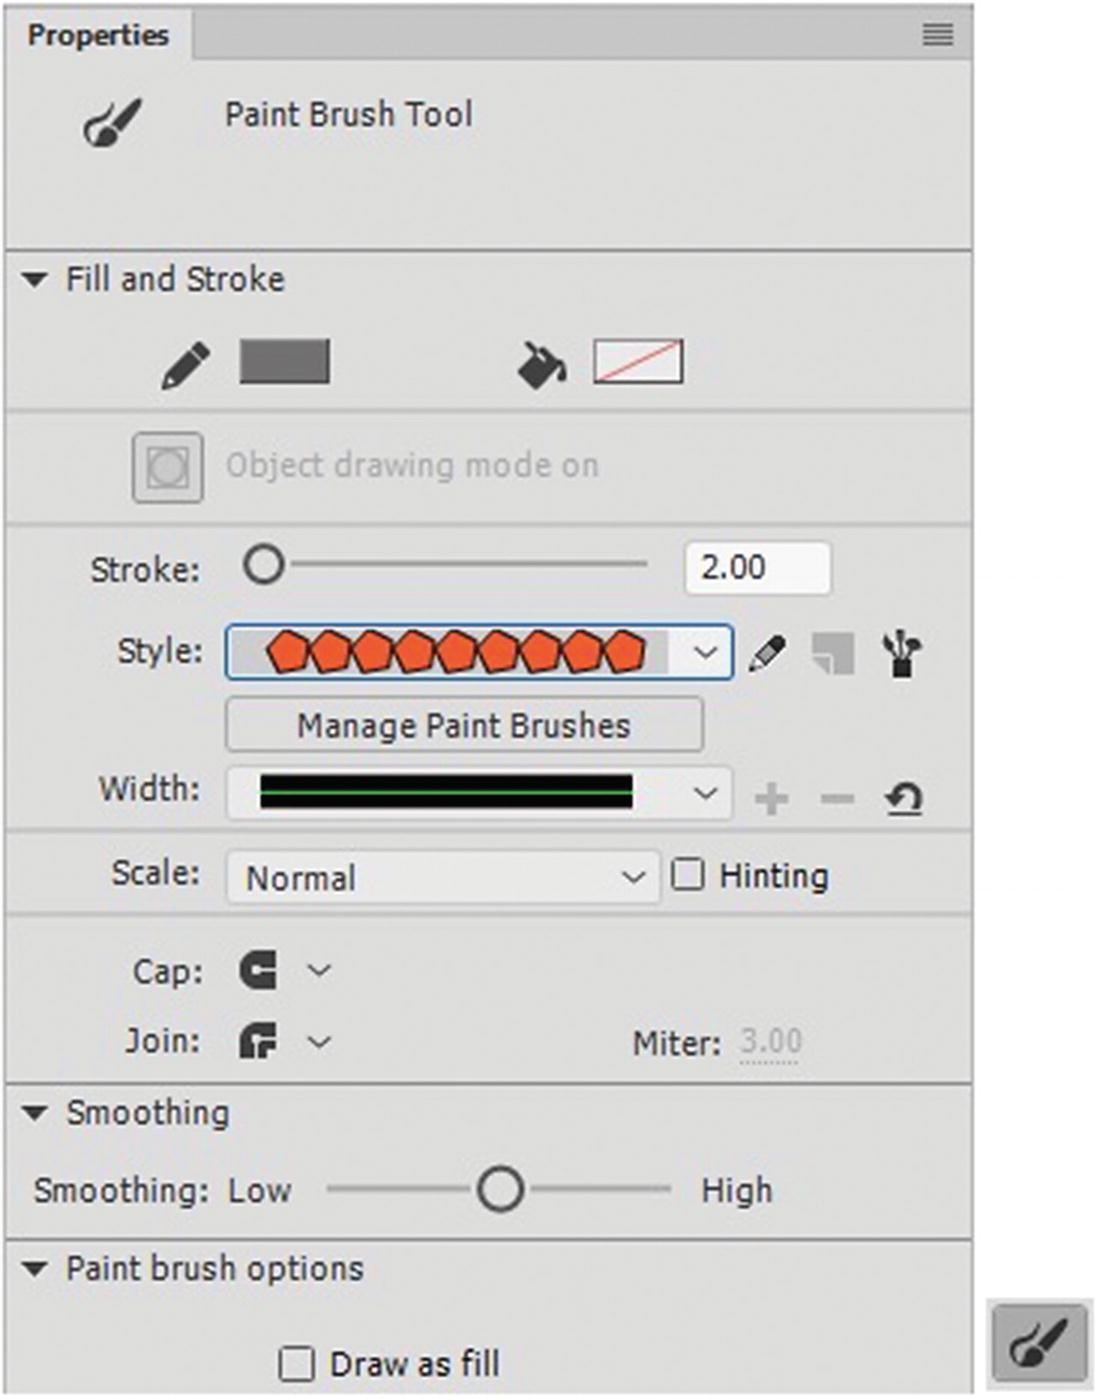Click the edit stroke style pencil icon
Screen dimensions: 1100x1400
[767, 654]
